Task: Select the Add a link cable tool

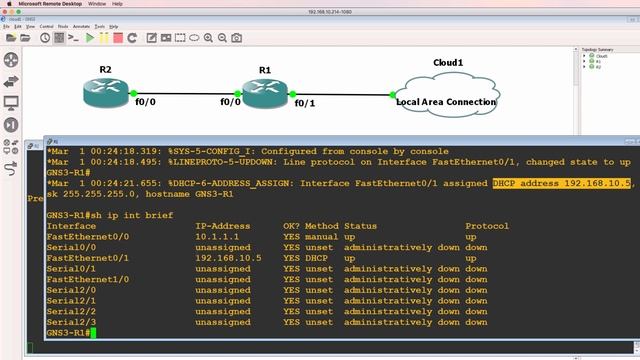Action: click(x=11, y=168)
